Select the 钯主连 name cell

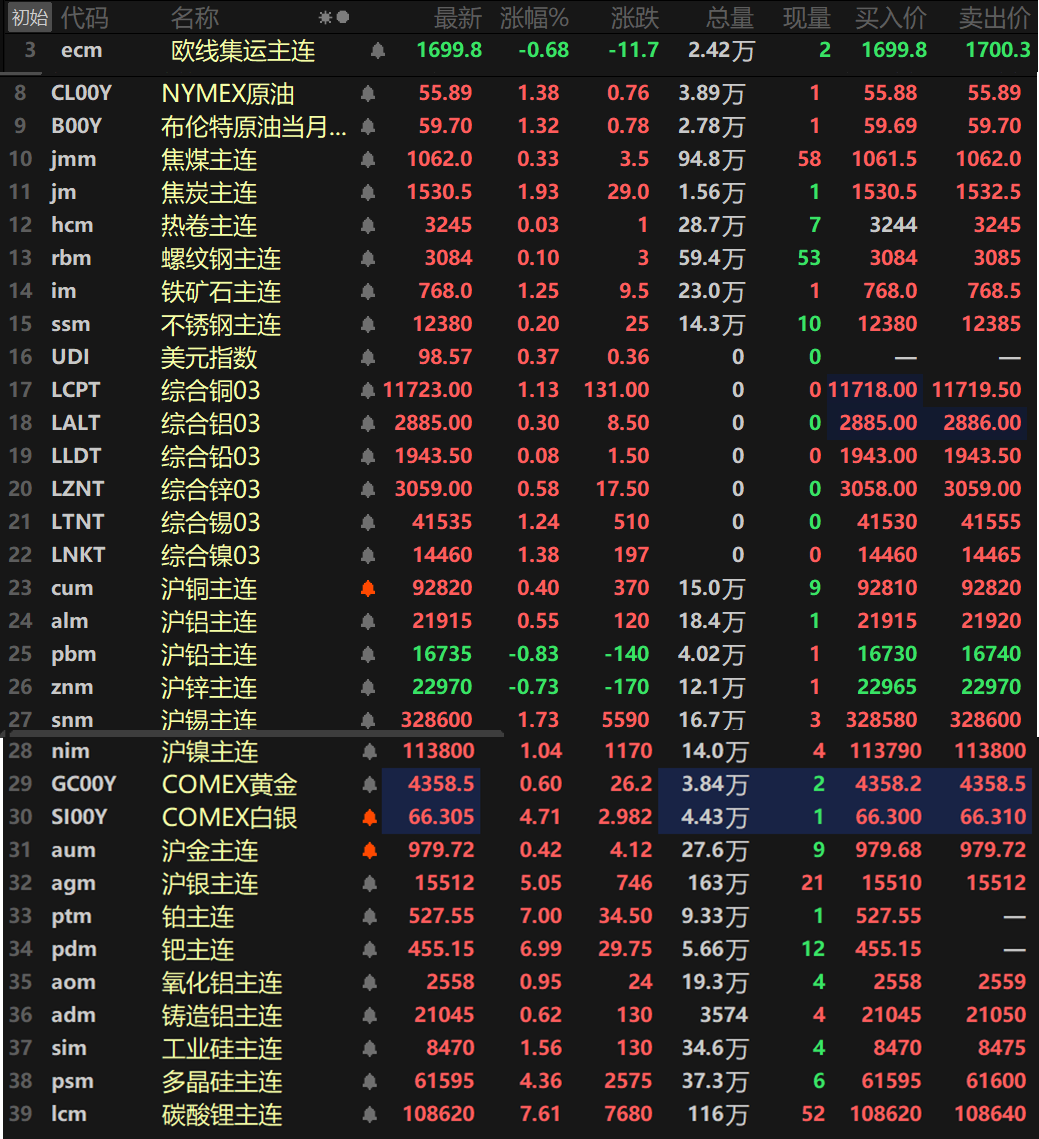[198, 949]
